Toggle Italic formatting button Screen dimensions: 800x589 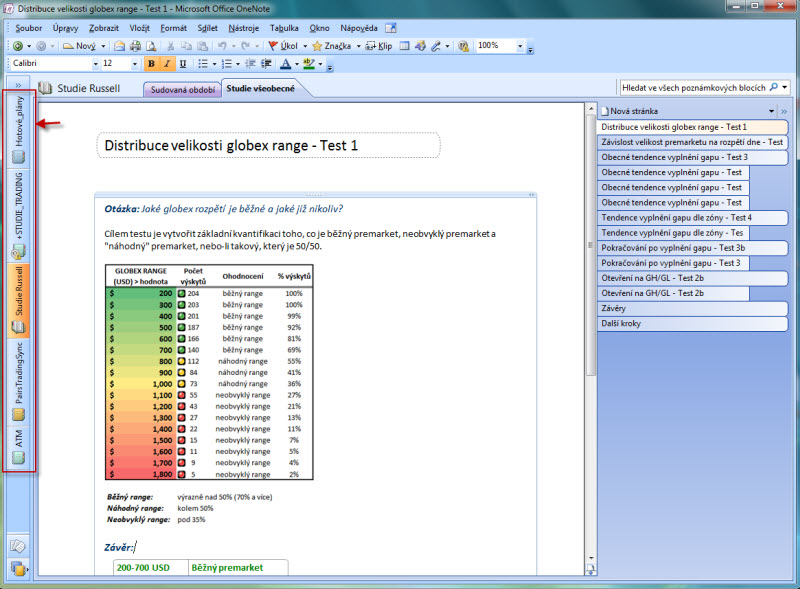(167, 64)
